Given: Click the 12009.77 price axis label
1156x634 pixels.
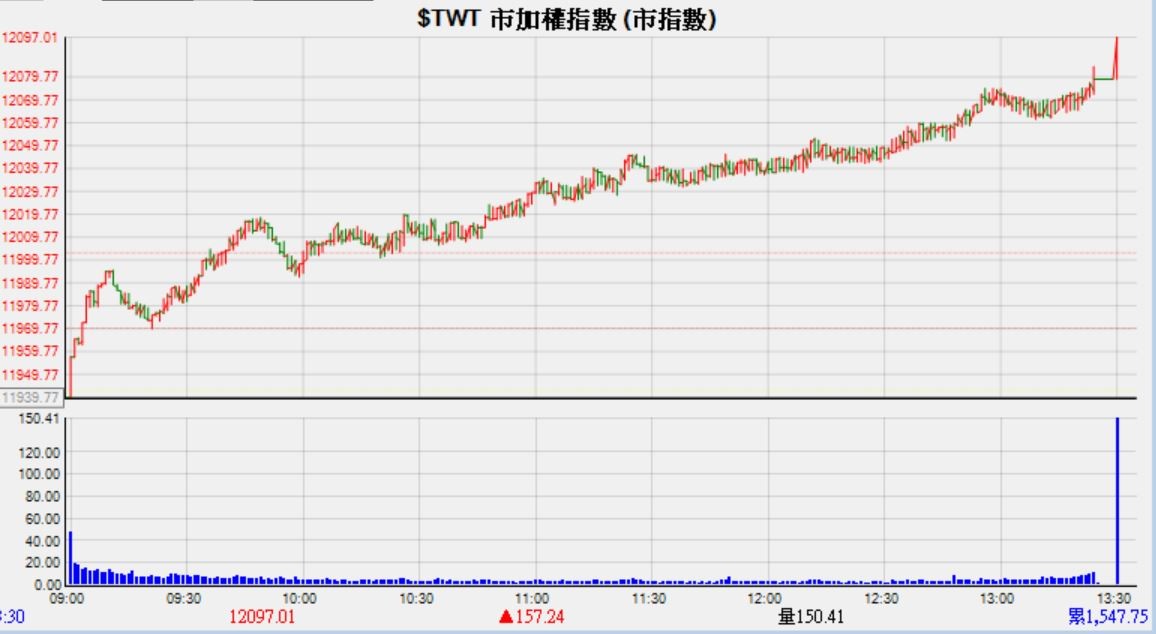Looking at the screenshot, I should [30, 237].
